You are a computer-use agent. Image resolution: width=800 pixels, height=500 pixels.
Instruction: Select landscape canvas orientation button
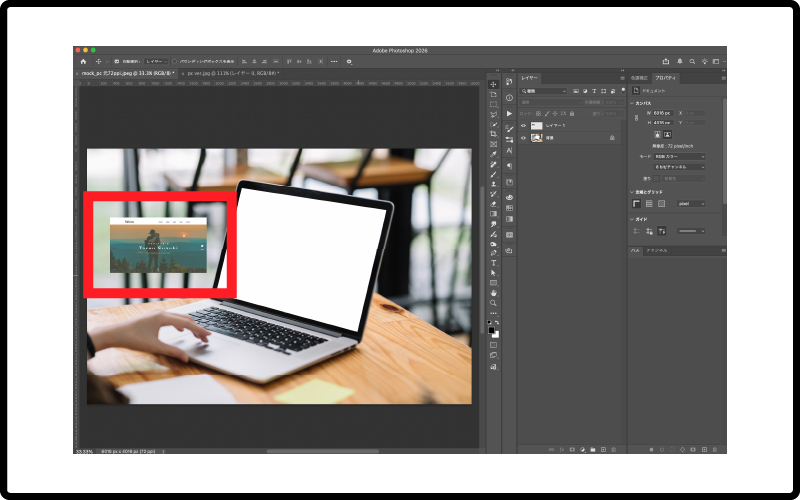[667, 133]
